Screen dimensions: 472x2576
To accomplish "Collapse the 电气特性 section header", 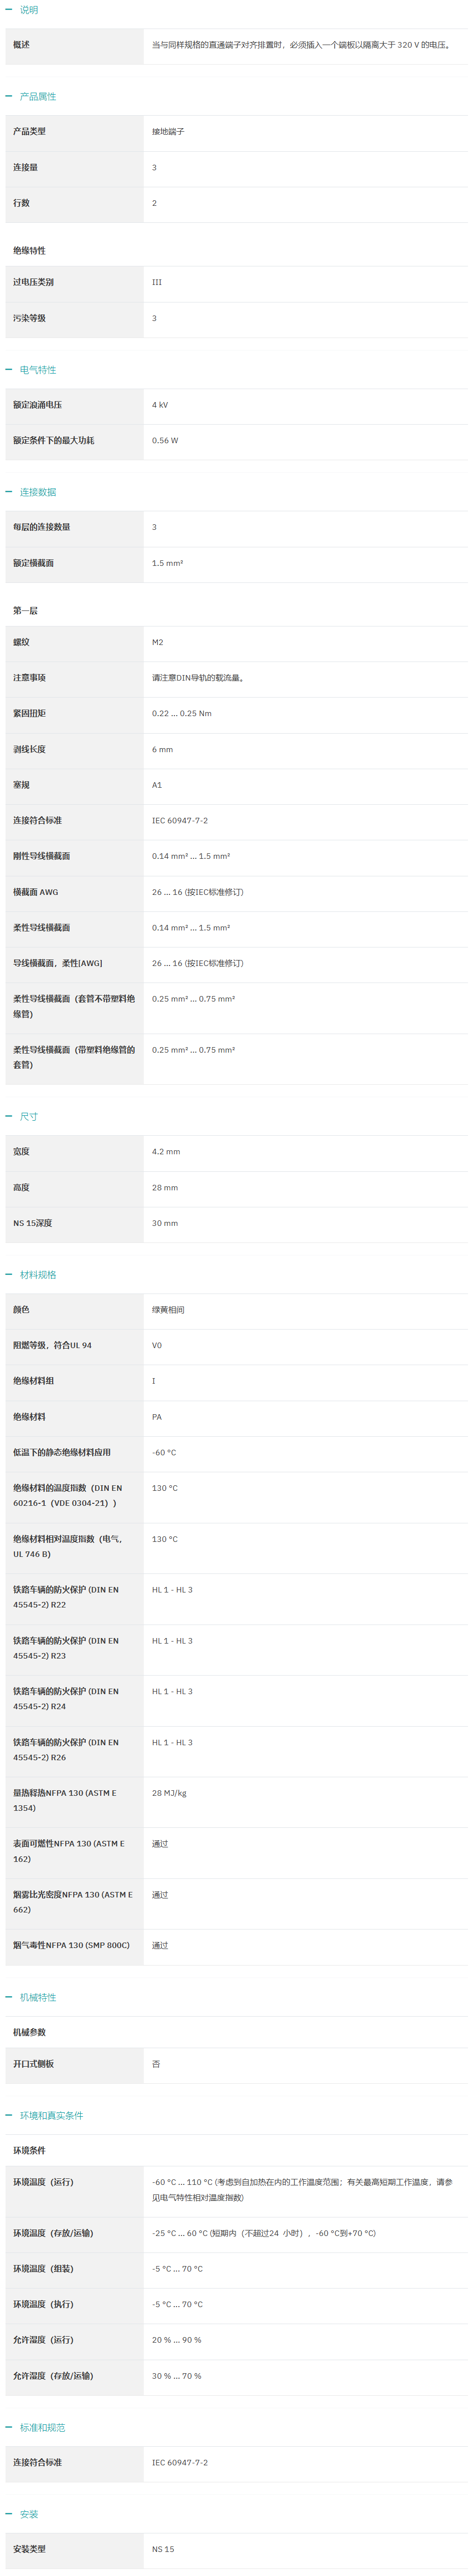I will (31, 370).
